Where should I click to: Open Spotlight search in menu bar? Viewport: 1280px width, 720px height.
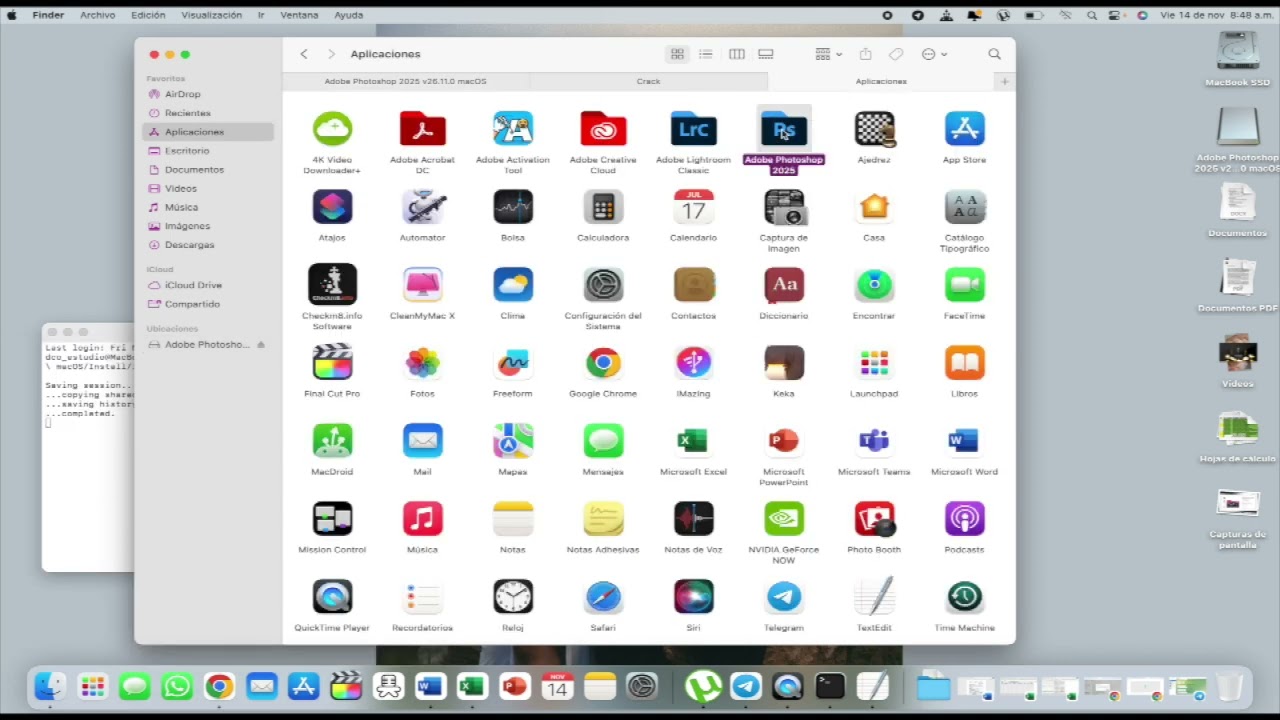(1092, 15)
